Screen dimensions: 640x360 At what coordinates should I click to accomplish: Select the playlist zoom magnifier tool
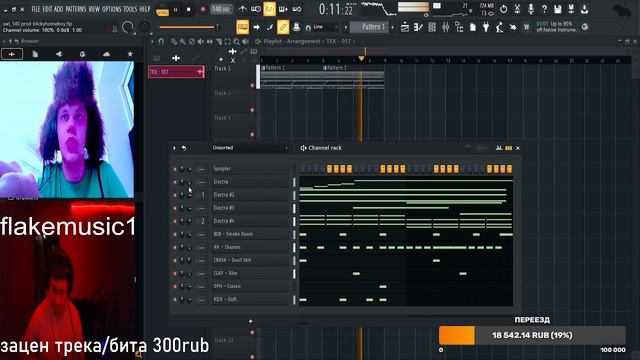[x=237, y=41]
